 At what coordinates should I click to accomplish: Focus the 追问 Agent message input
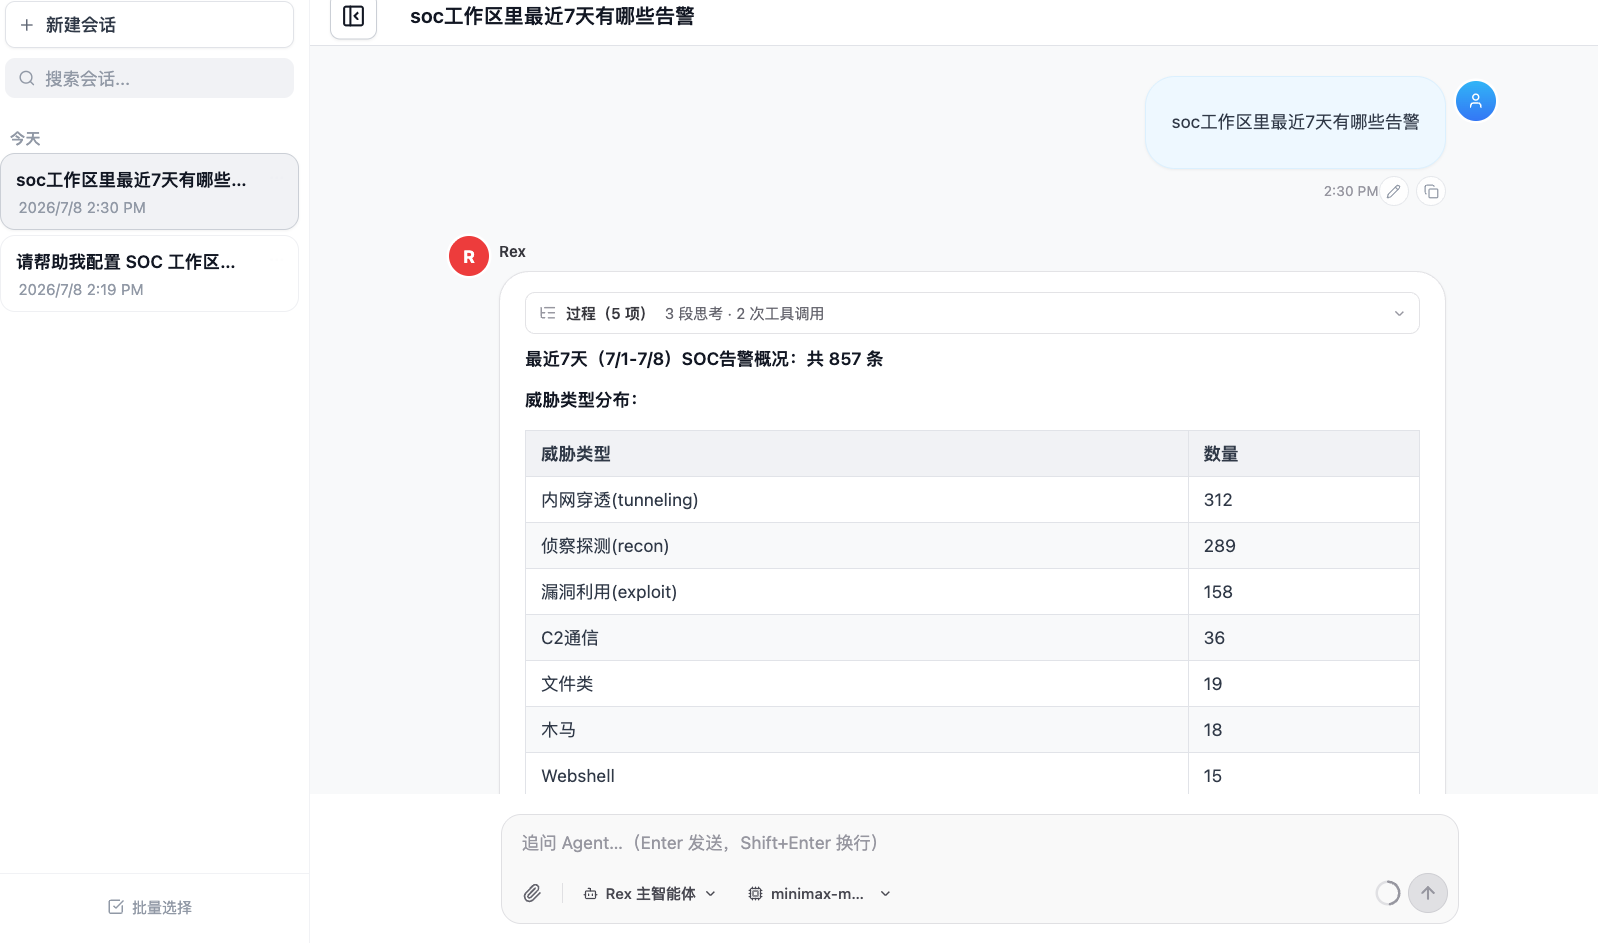[x=978, y=843]
